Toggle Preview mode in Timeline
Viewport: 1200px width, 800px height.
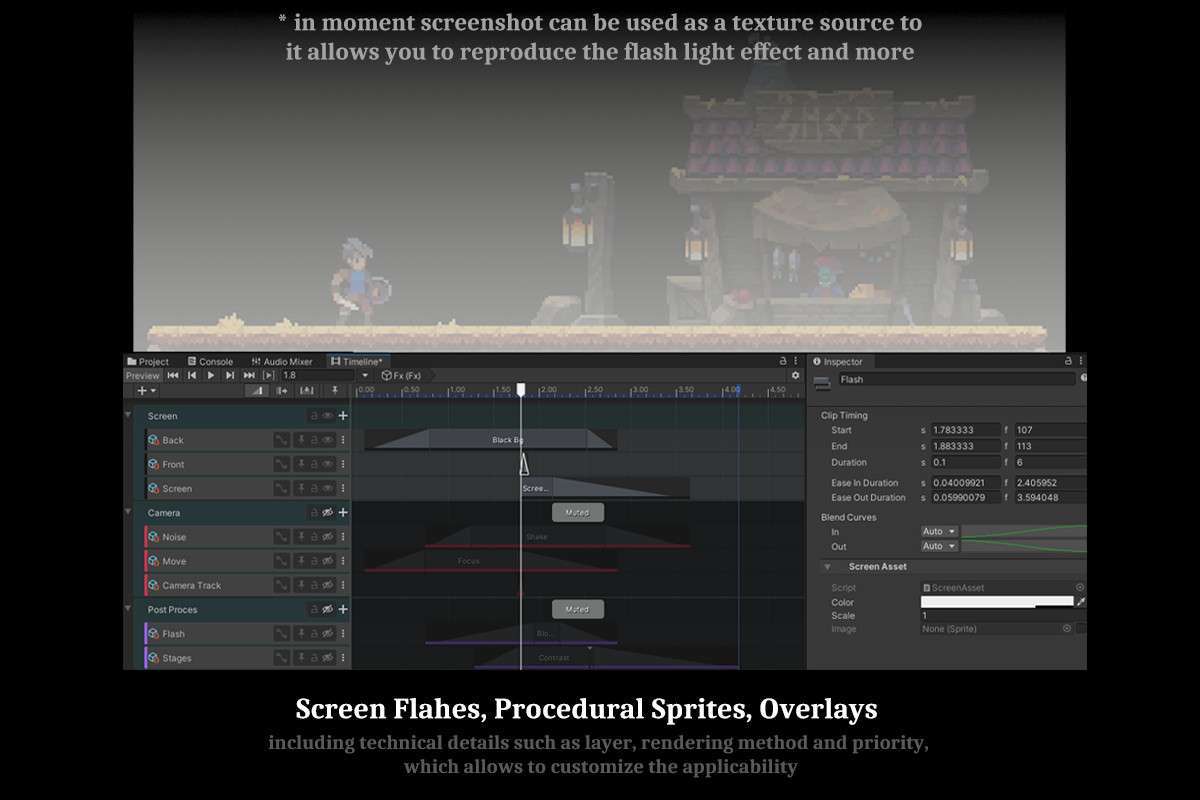(143, 376)
